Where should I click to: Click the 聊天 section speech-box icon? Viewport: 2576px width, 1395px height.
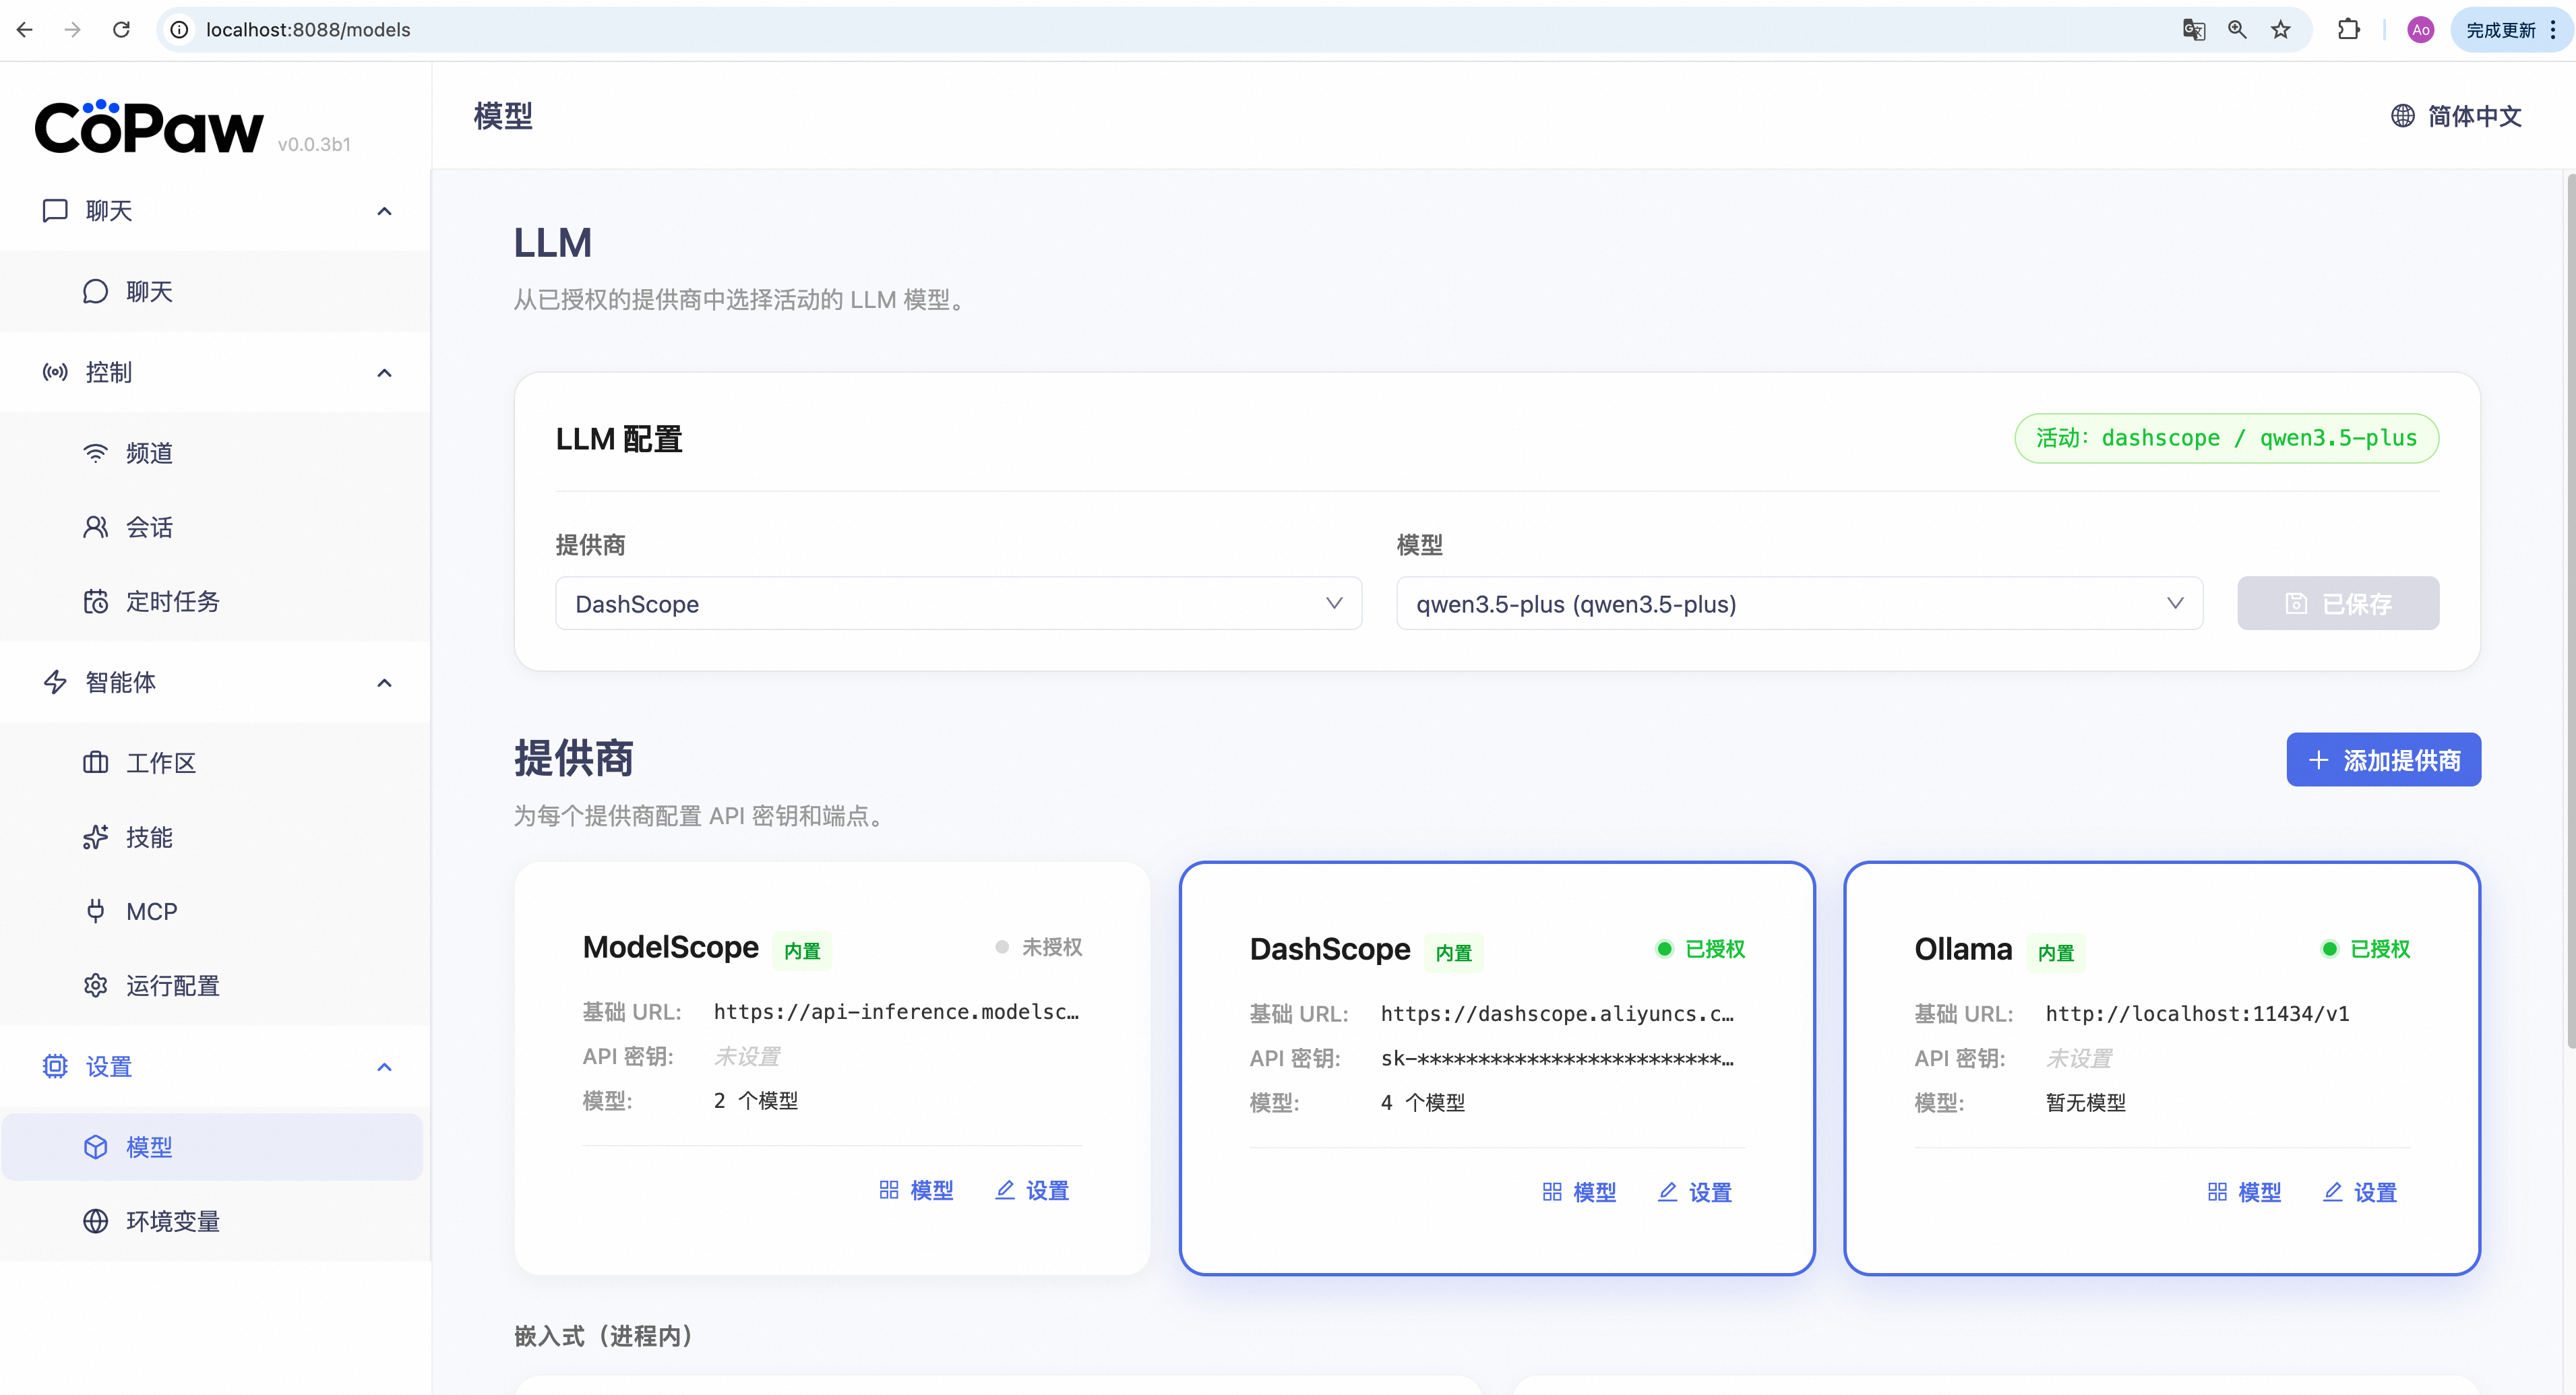click(x=55, y=211)
